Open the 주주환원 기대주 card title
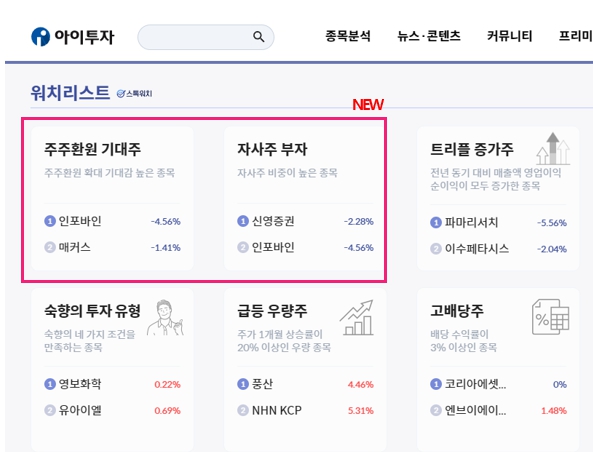This screenshot has width=593, height=452. pyautogui.click(x=93, y=149)
